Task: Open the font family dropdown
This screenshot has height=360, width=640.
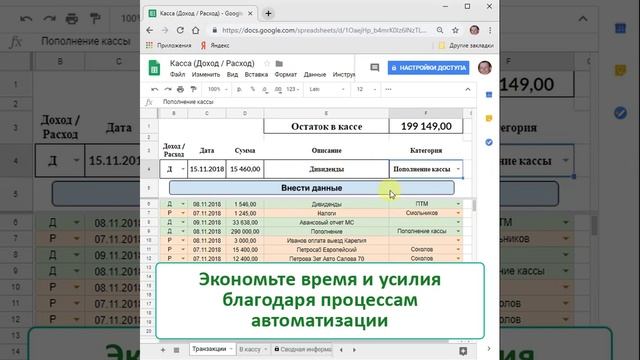Action: click(327, 89)
